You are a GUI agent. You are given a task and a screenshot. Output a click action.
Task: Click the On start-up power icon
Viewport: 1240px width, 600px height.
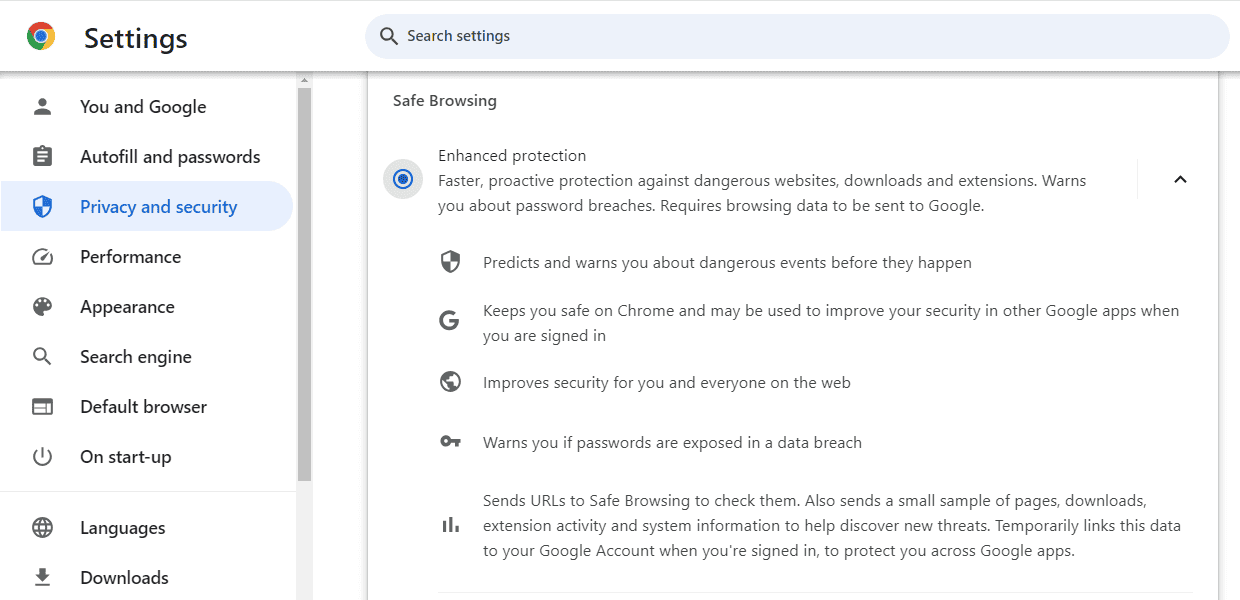(42, 456)
